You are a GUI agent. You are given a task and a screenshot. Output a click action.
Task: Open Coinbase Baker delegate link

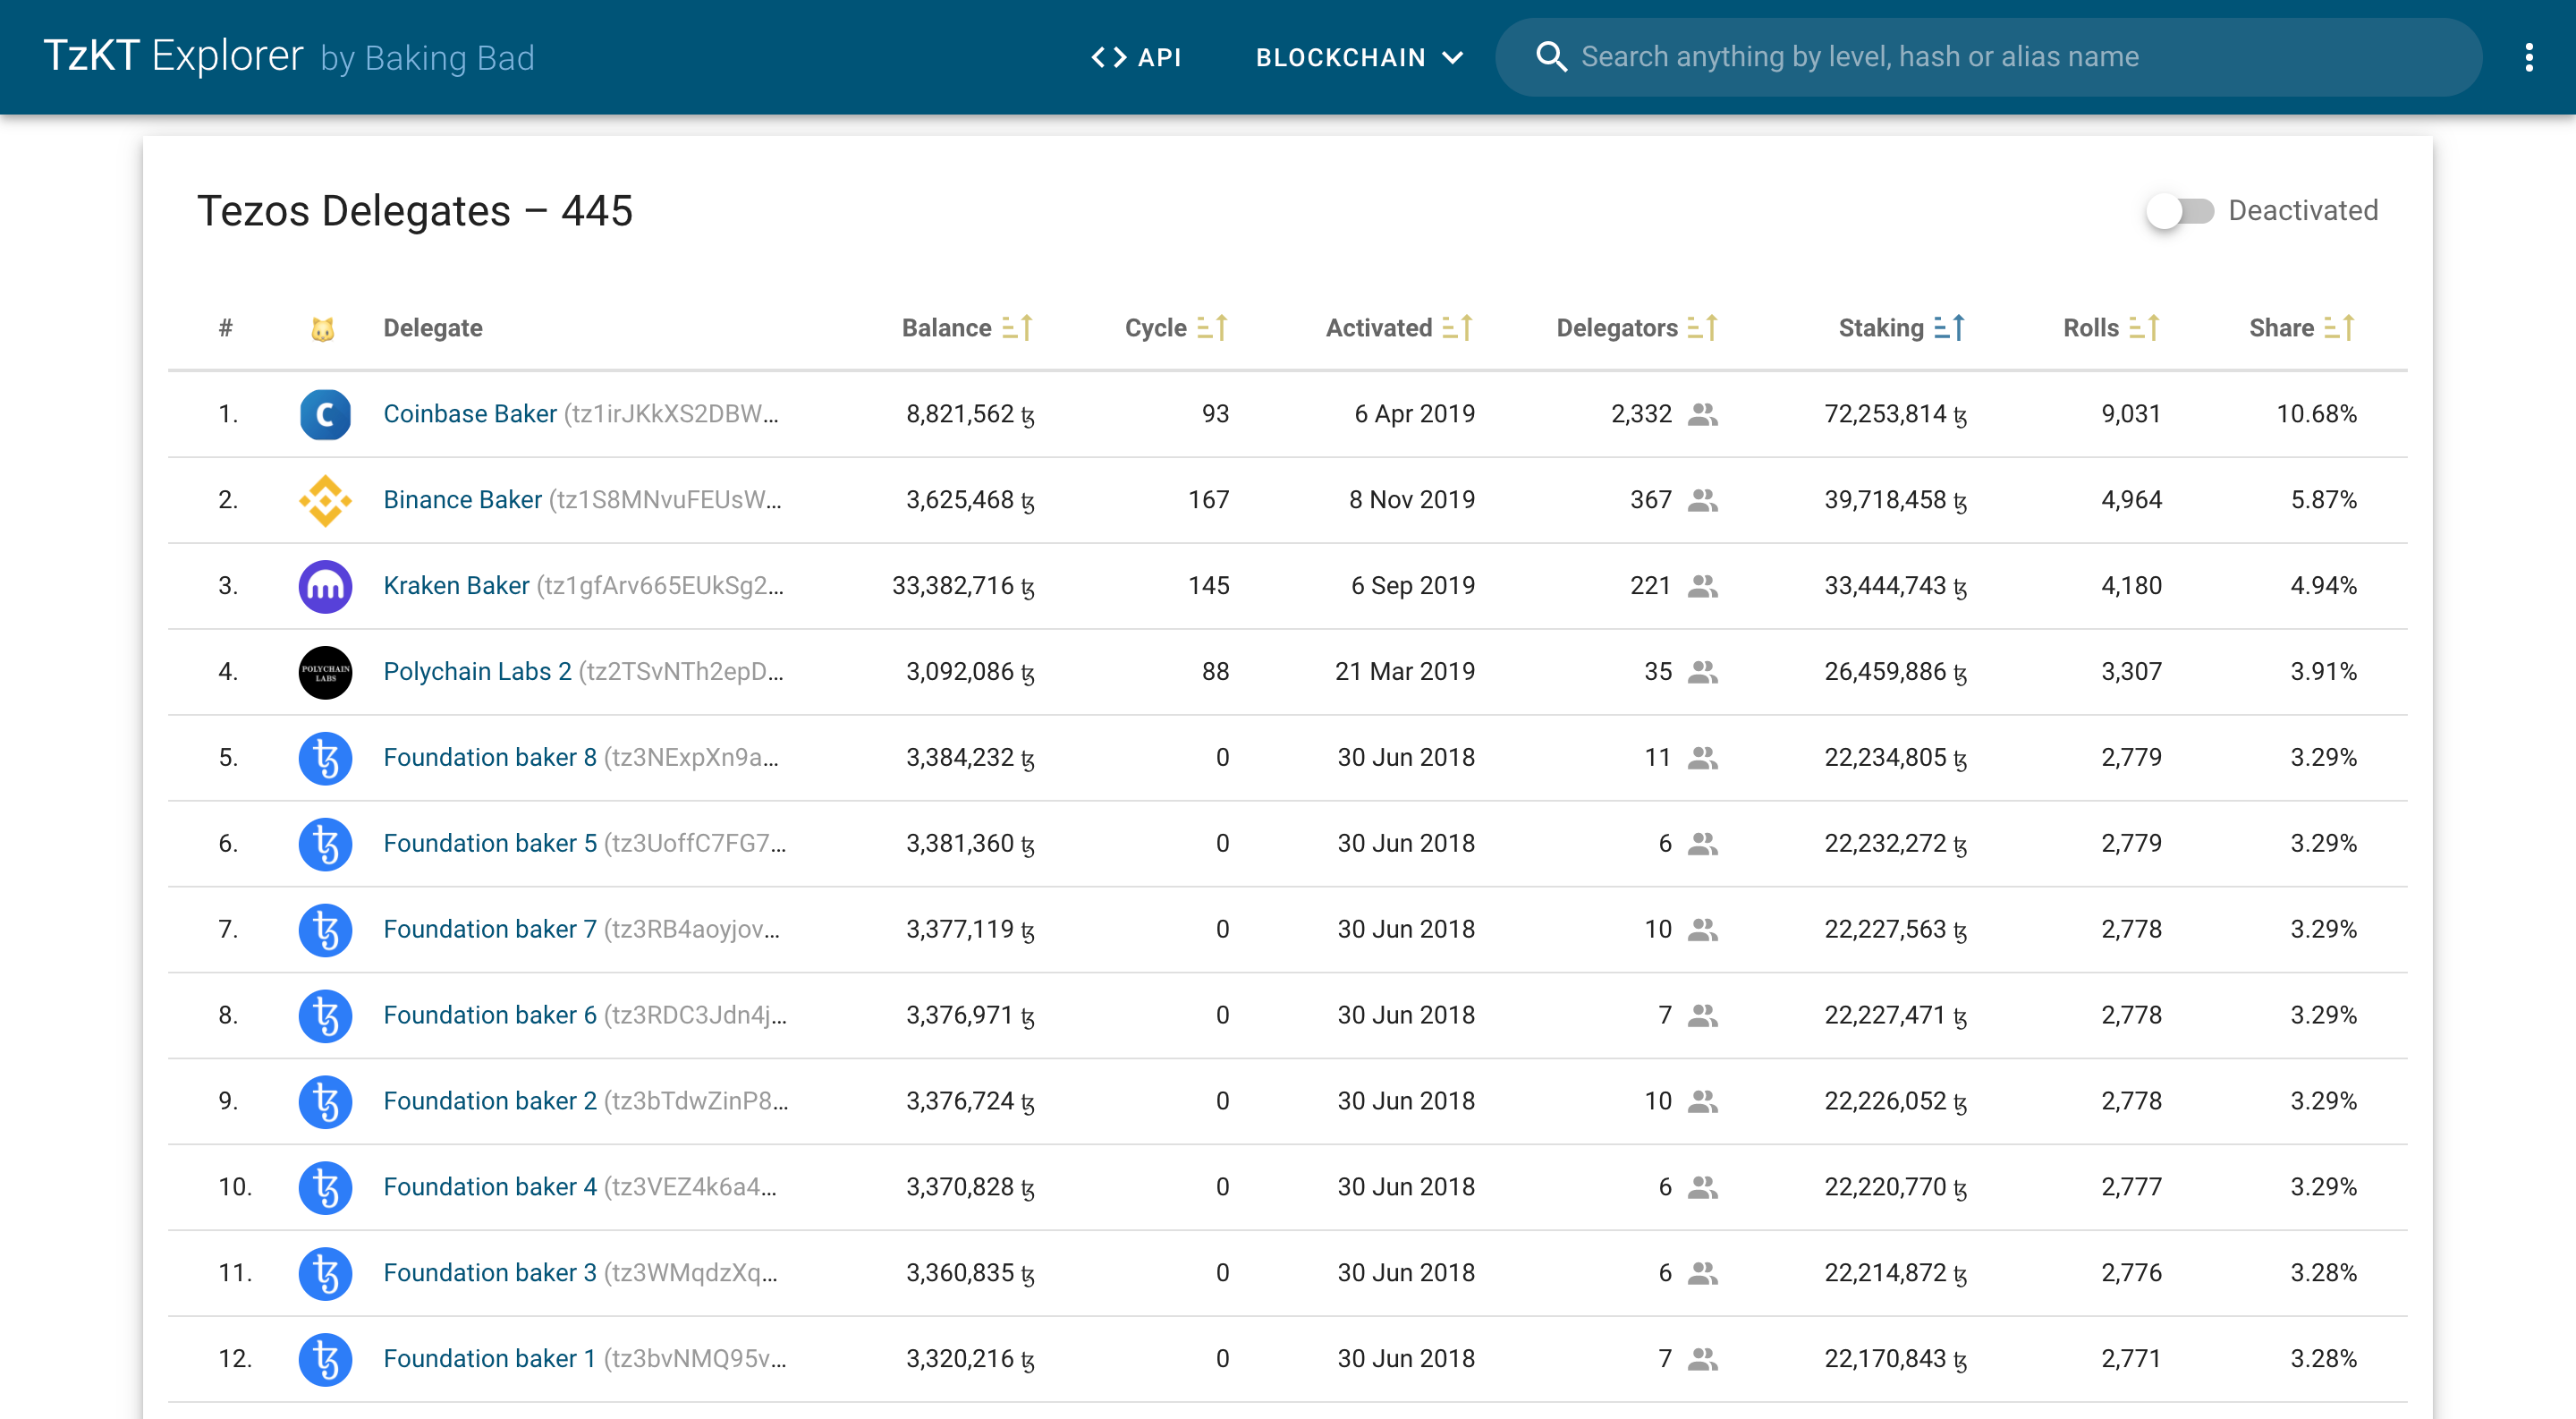pyautogui.click(x=470, y=414)
